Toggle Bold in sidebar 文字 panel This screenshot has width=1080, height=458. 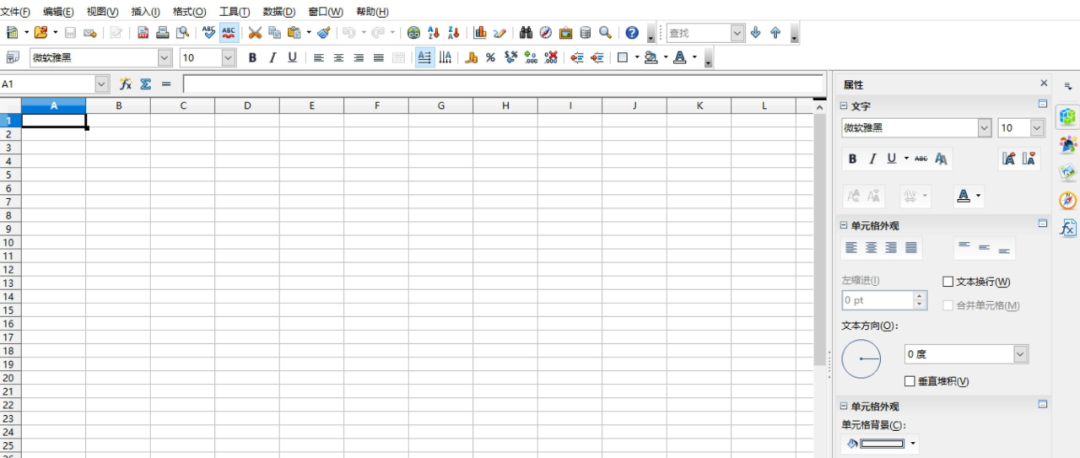pyautogui.click(x=852, y=159)
